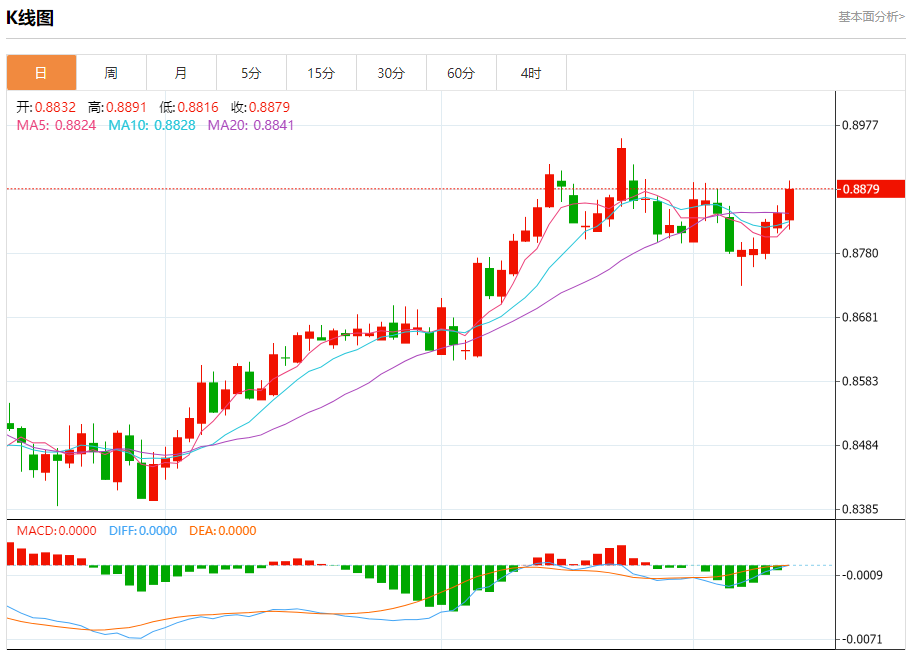Click the MACD:0.0000 indicator label
This screenshot has height=650, width=912.
click(x=56, y=531)
